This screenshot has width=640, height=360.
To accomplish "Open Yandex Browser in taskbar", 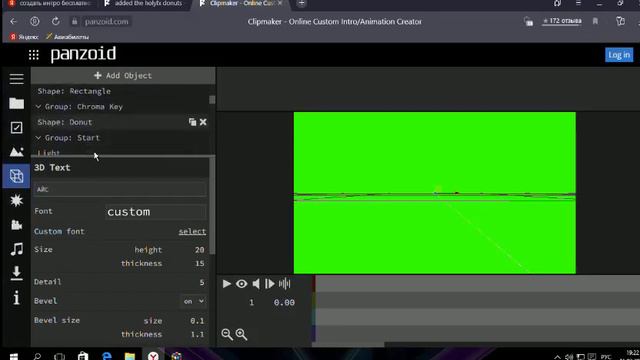I will click(153, 356).
